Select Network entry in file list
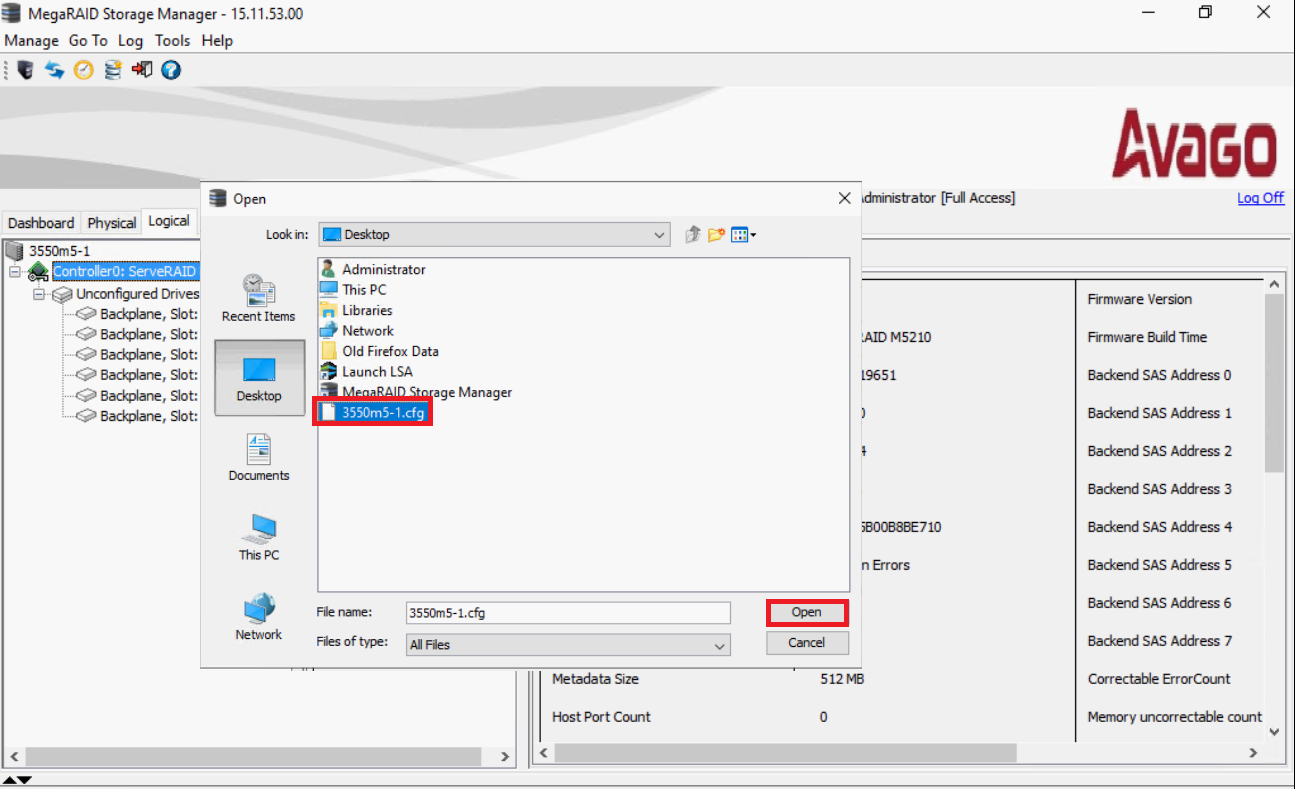 [x=357, y=330]
